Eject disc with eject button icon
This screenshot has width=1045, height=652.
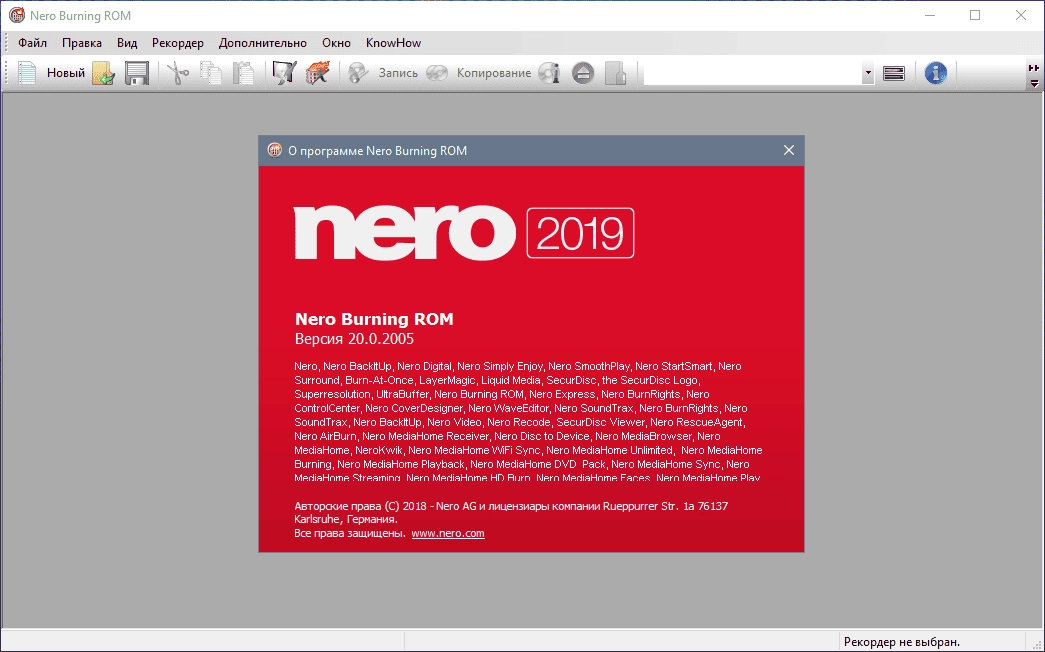pos(582,73)
